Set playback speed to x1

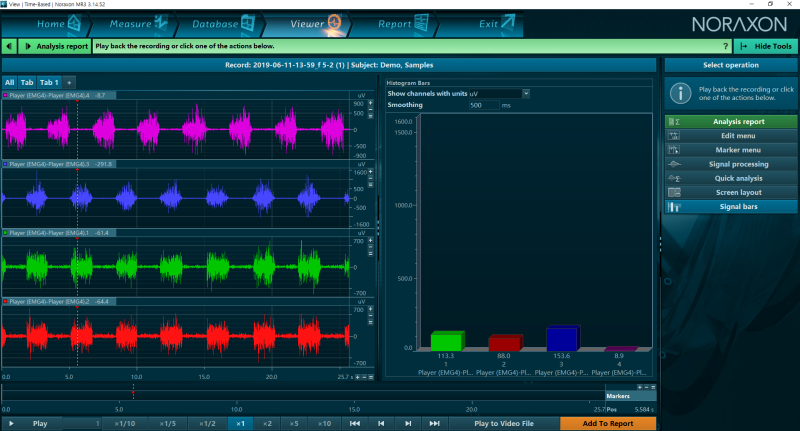click(x=240, y=423)
